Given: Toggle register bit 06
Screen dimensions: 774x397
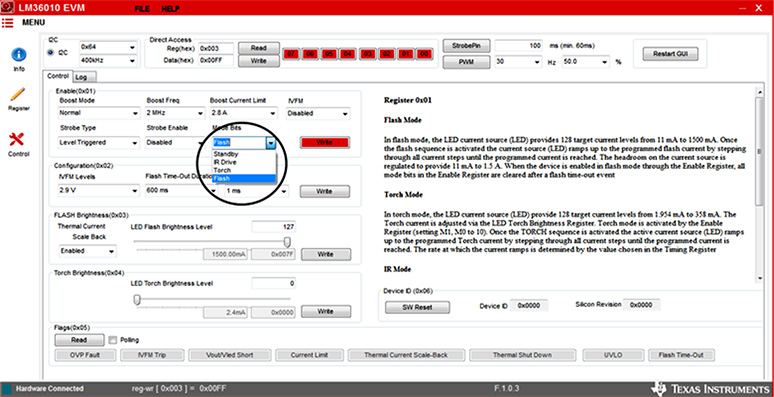Looking at the screenshot, I should (x=310, y=54).
